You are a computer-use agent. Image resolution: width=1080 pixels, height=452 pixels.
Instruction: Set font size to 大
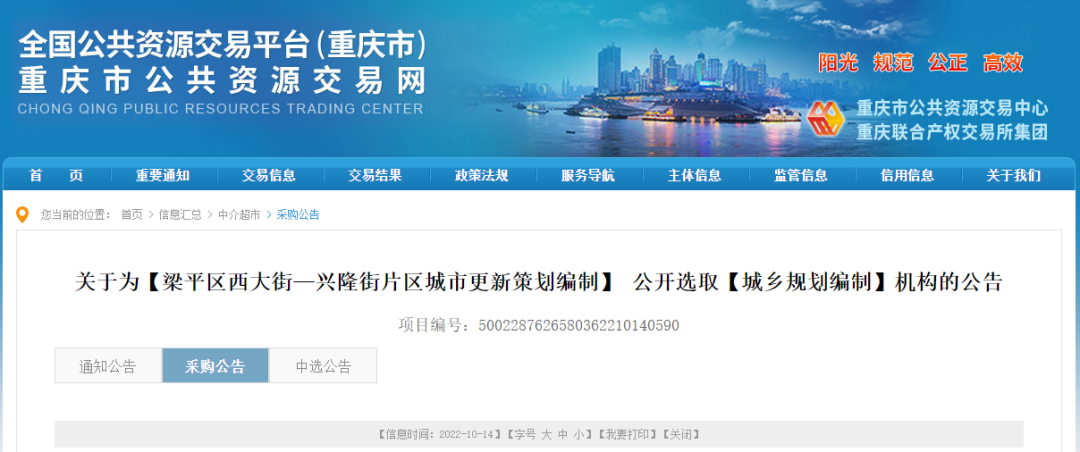point(546,435)
